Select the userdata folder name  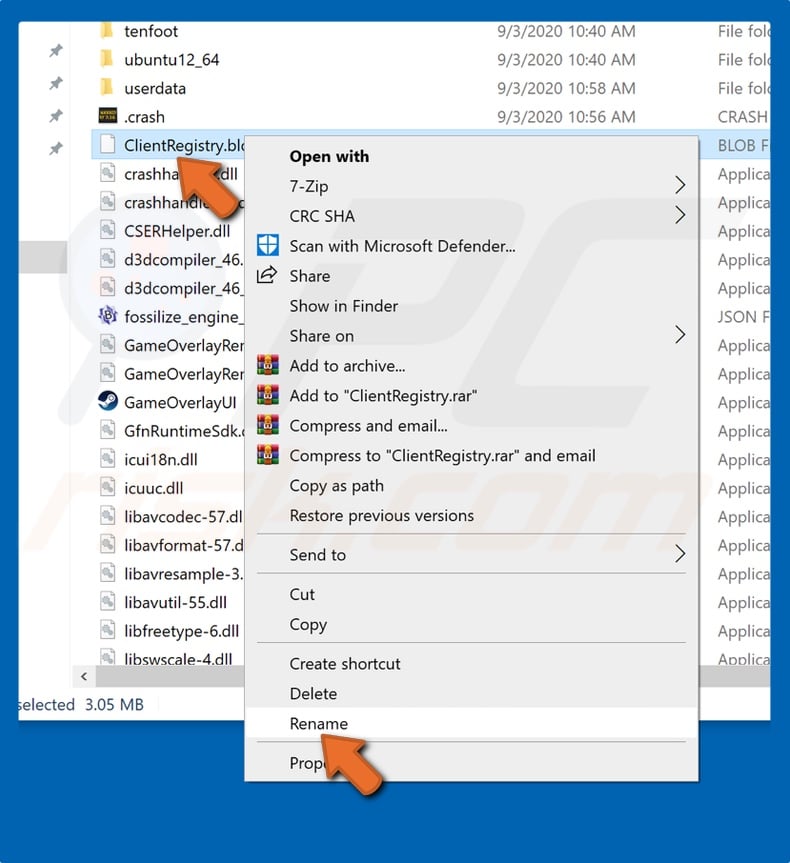(155, 88)
